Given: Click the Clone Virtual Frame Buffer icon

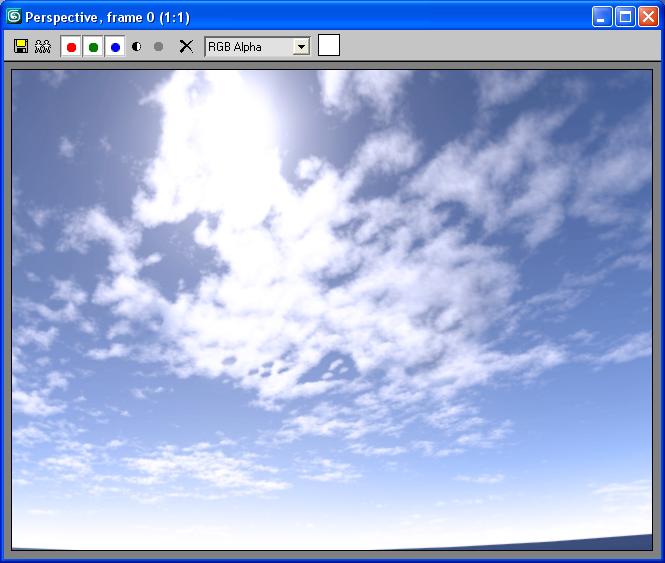Looking at the screenshot, I should pos(42,46).
